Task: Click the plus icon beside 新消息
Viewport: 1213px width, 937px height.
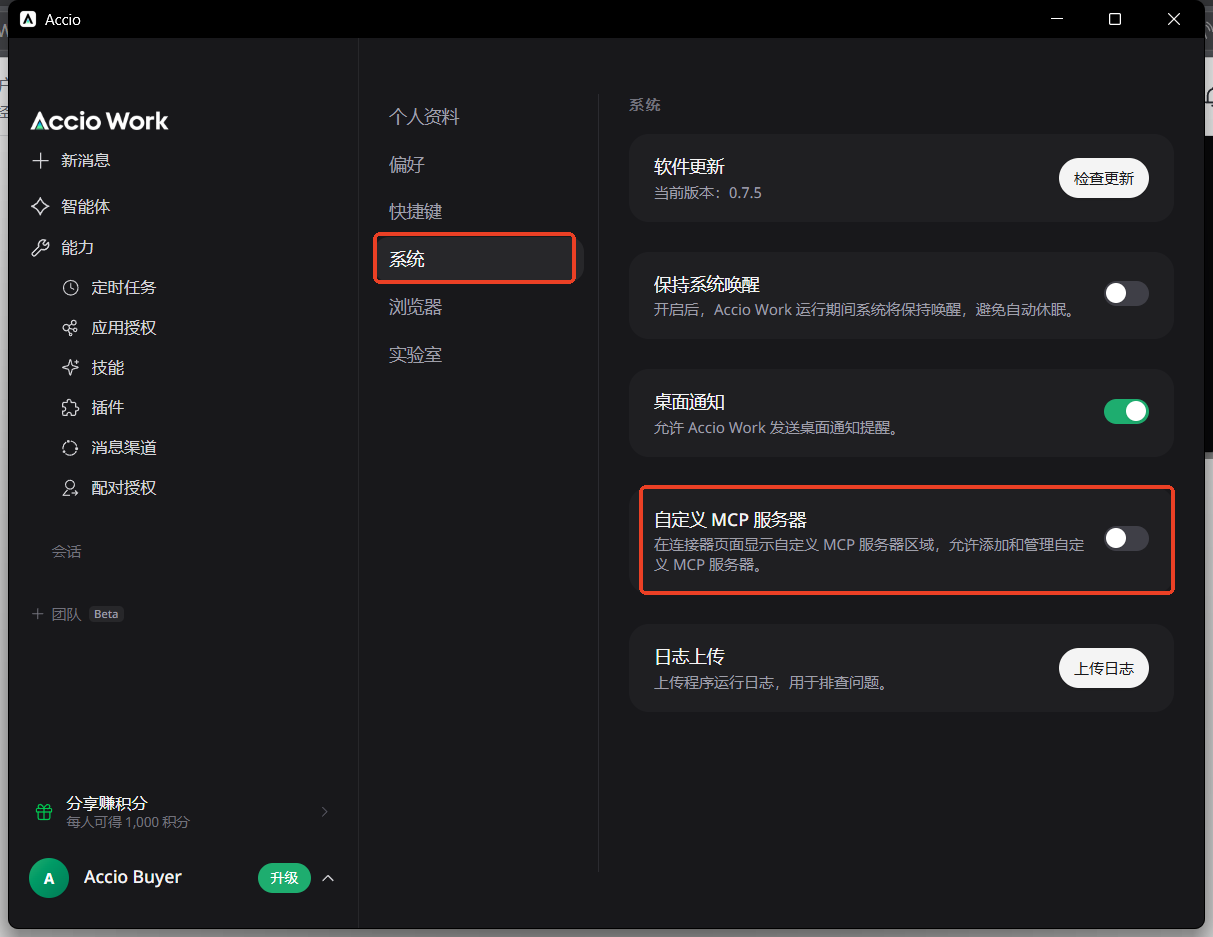Action: pos(40,160)
